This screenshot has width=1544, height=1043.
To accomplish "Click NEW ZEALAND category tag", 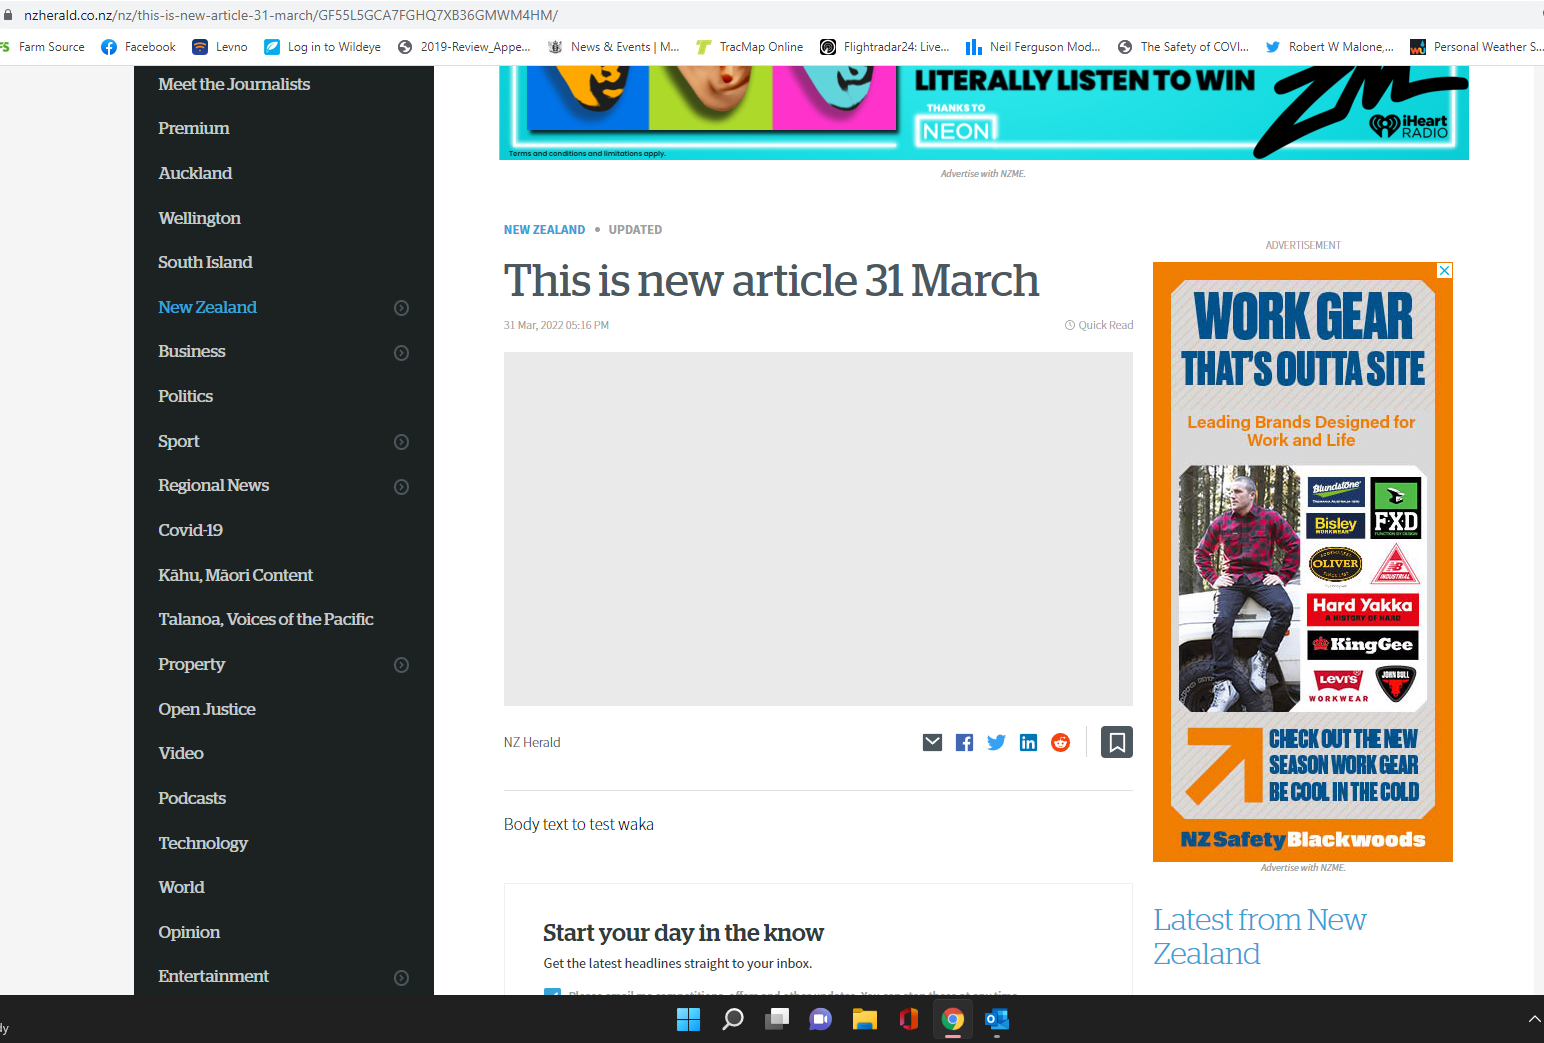I will coord(544,230).
